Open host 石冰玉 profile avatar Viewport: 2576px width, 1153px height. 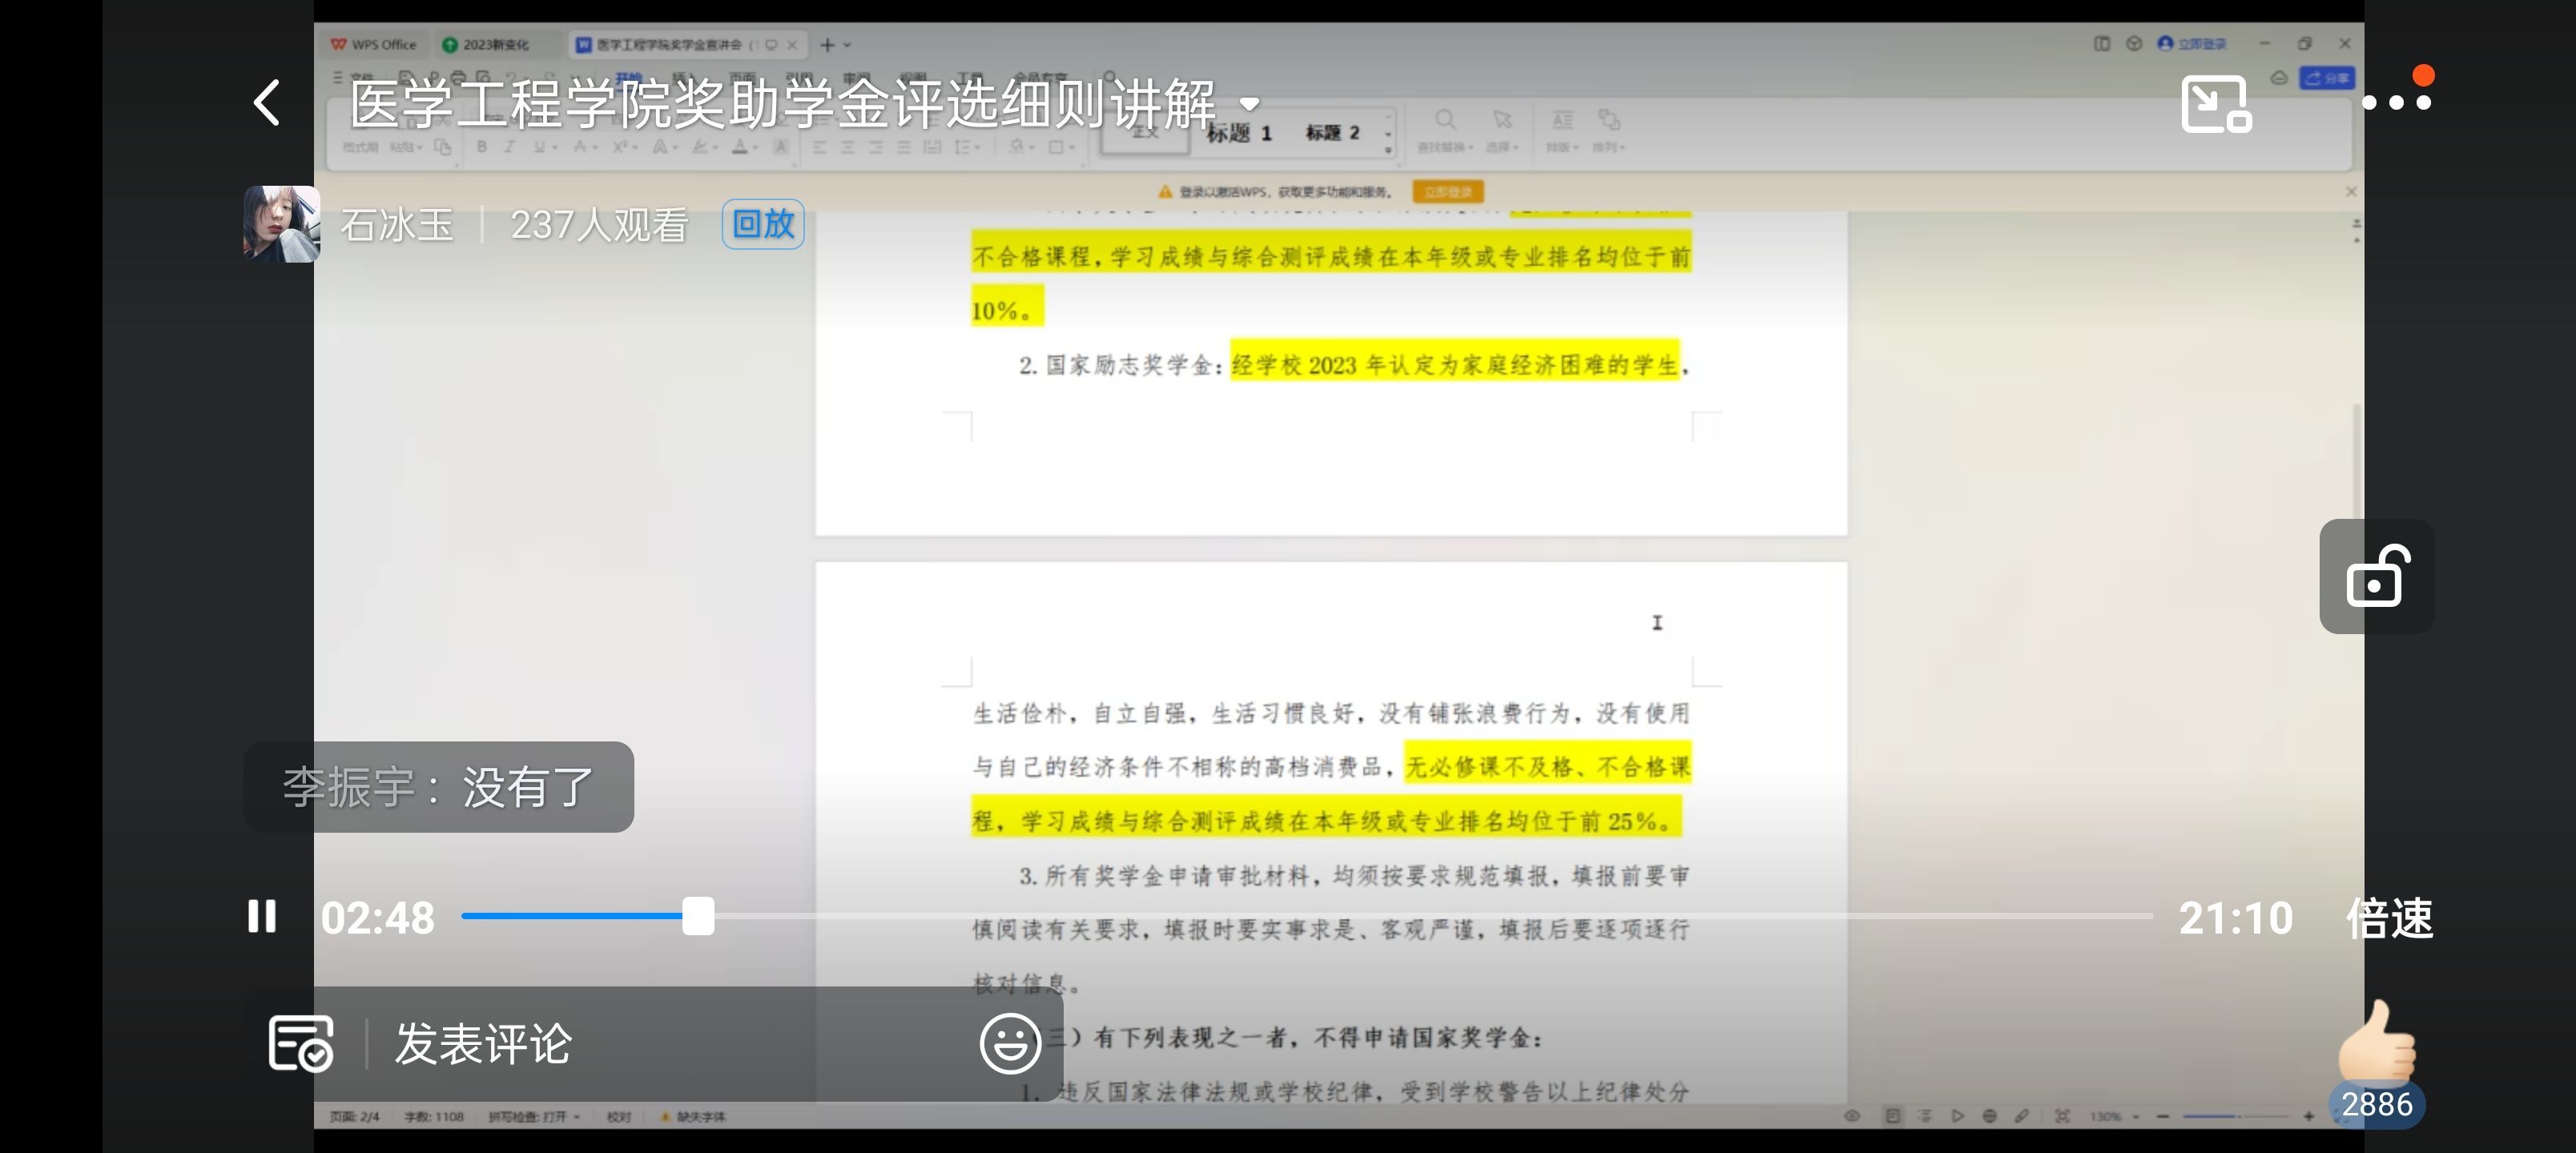(282, 224)
